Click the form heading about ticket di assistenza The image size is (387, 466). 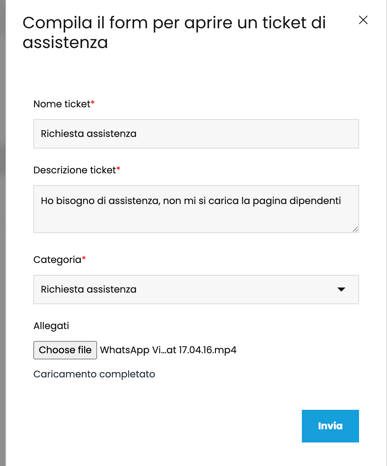tap(174, 32)
